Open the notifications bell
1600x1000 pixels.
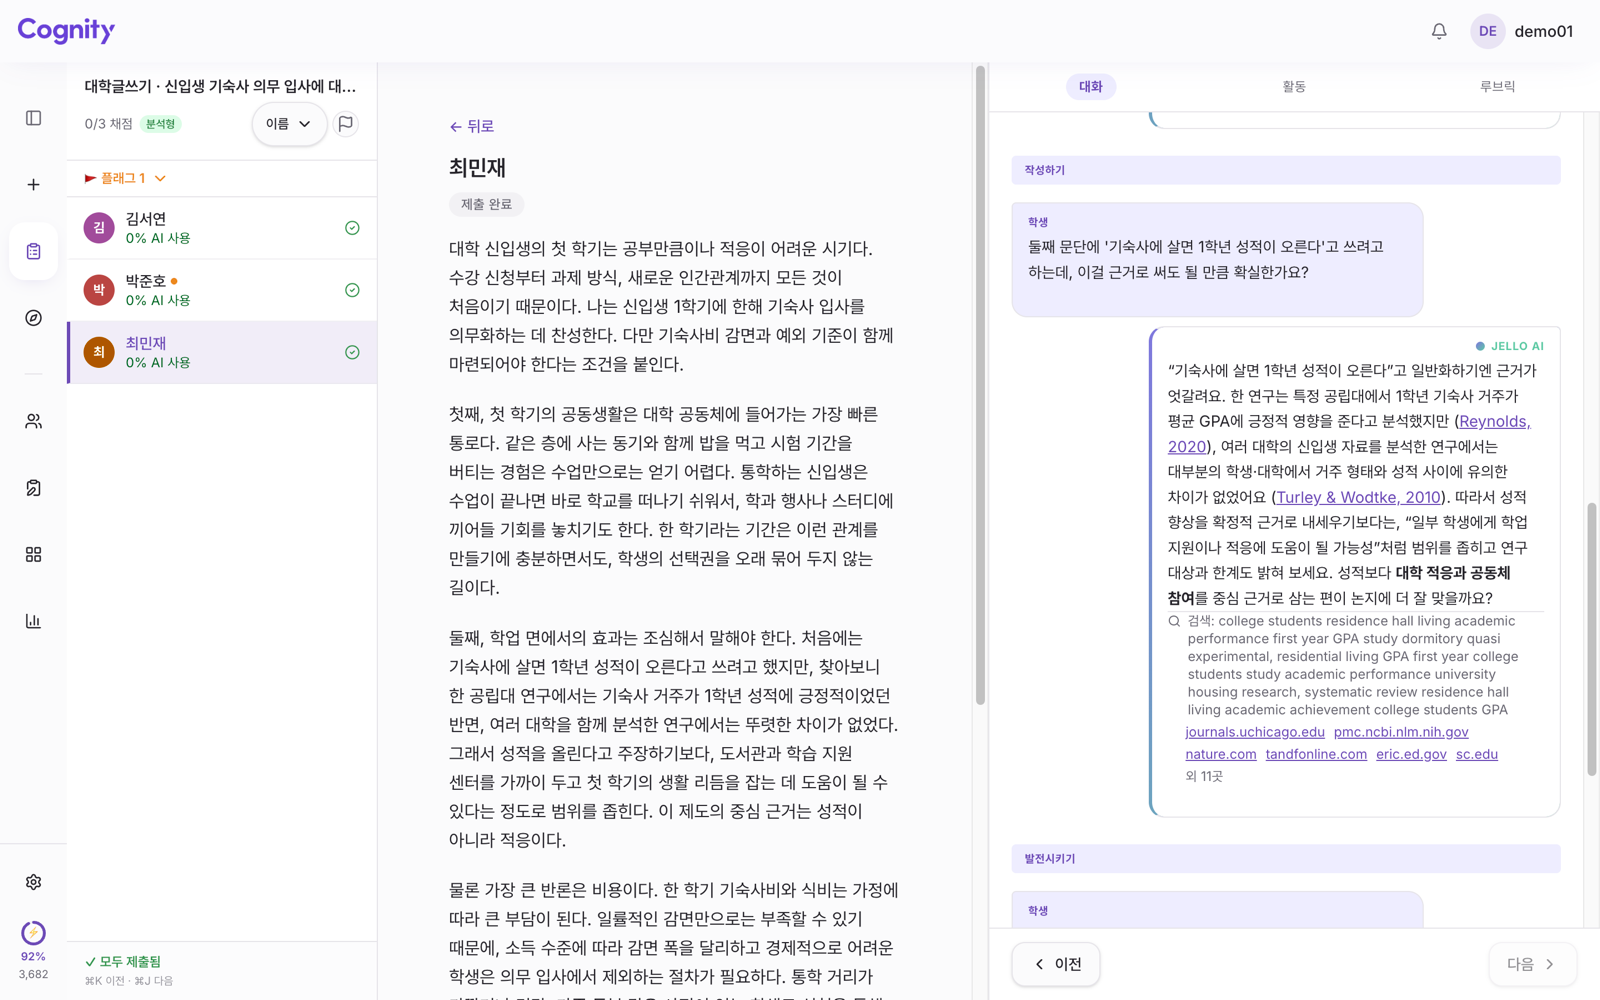pos(1439,31)
